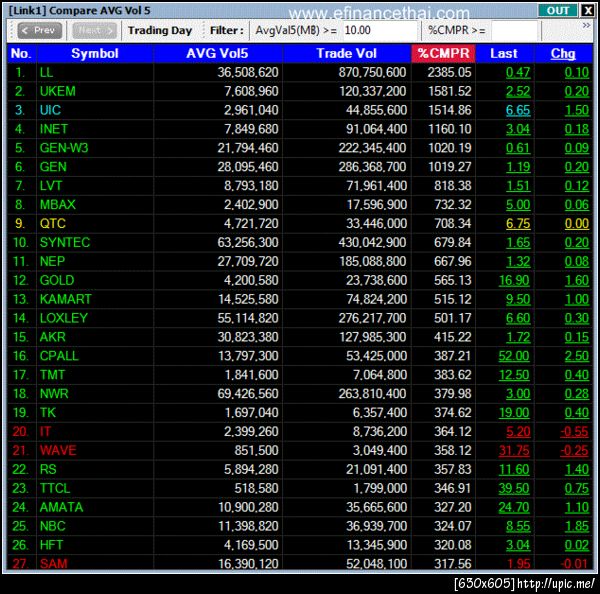Select symbol AMATA
Screen dimensions: 600x594
pyautogui.click(x=61, y=507)
